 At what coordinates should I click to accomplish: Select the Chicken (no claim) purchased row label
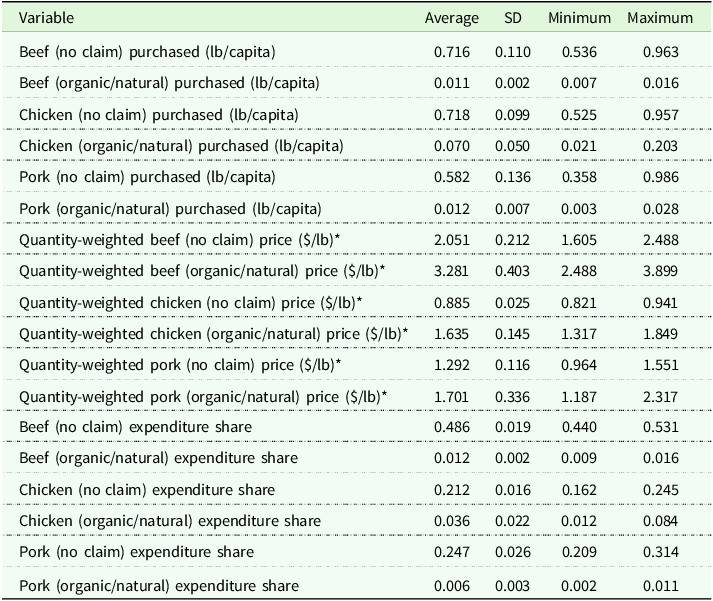tap(158, 114)
